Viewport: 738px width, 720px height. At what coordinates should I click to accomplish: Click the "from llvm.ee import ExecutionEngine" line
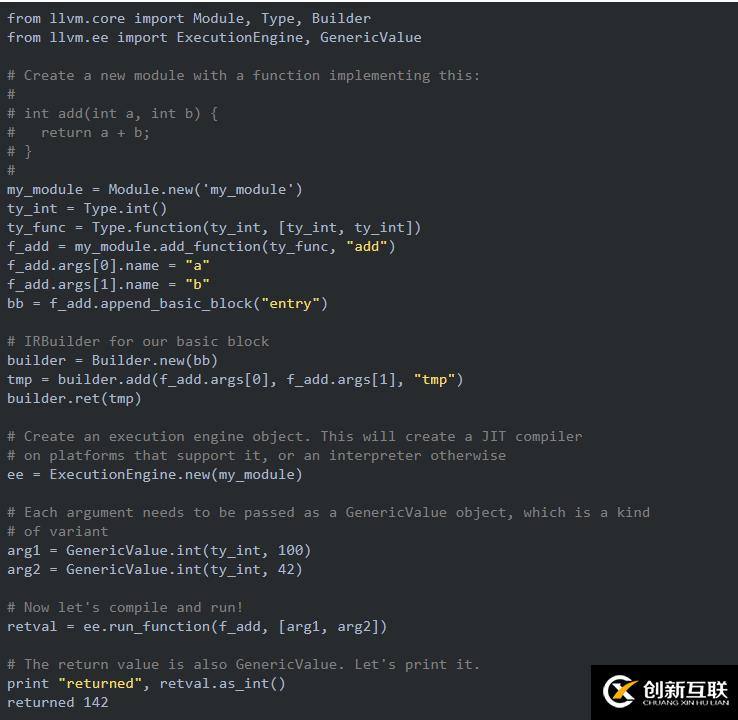pyautogui.click(x=214, y=38)
